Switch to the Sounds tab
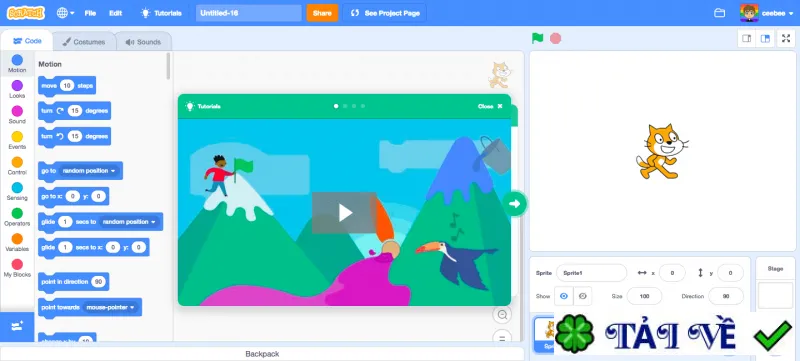 [x=143, y=42]
